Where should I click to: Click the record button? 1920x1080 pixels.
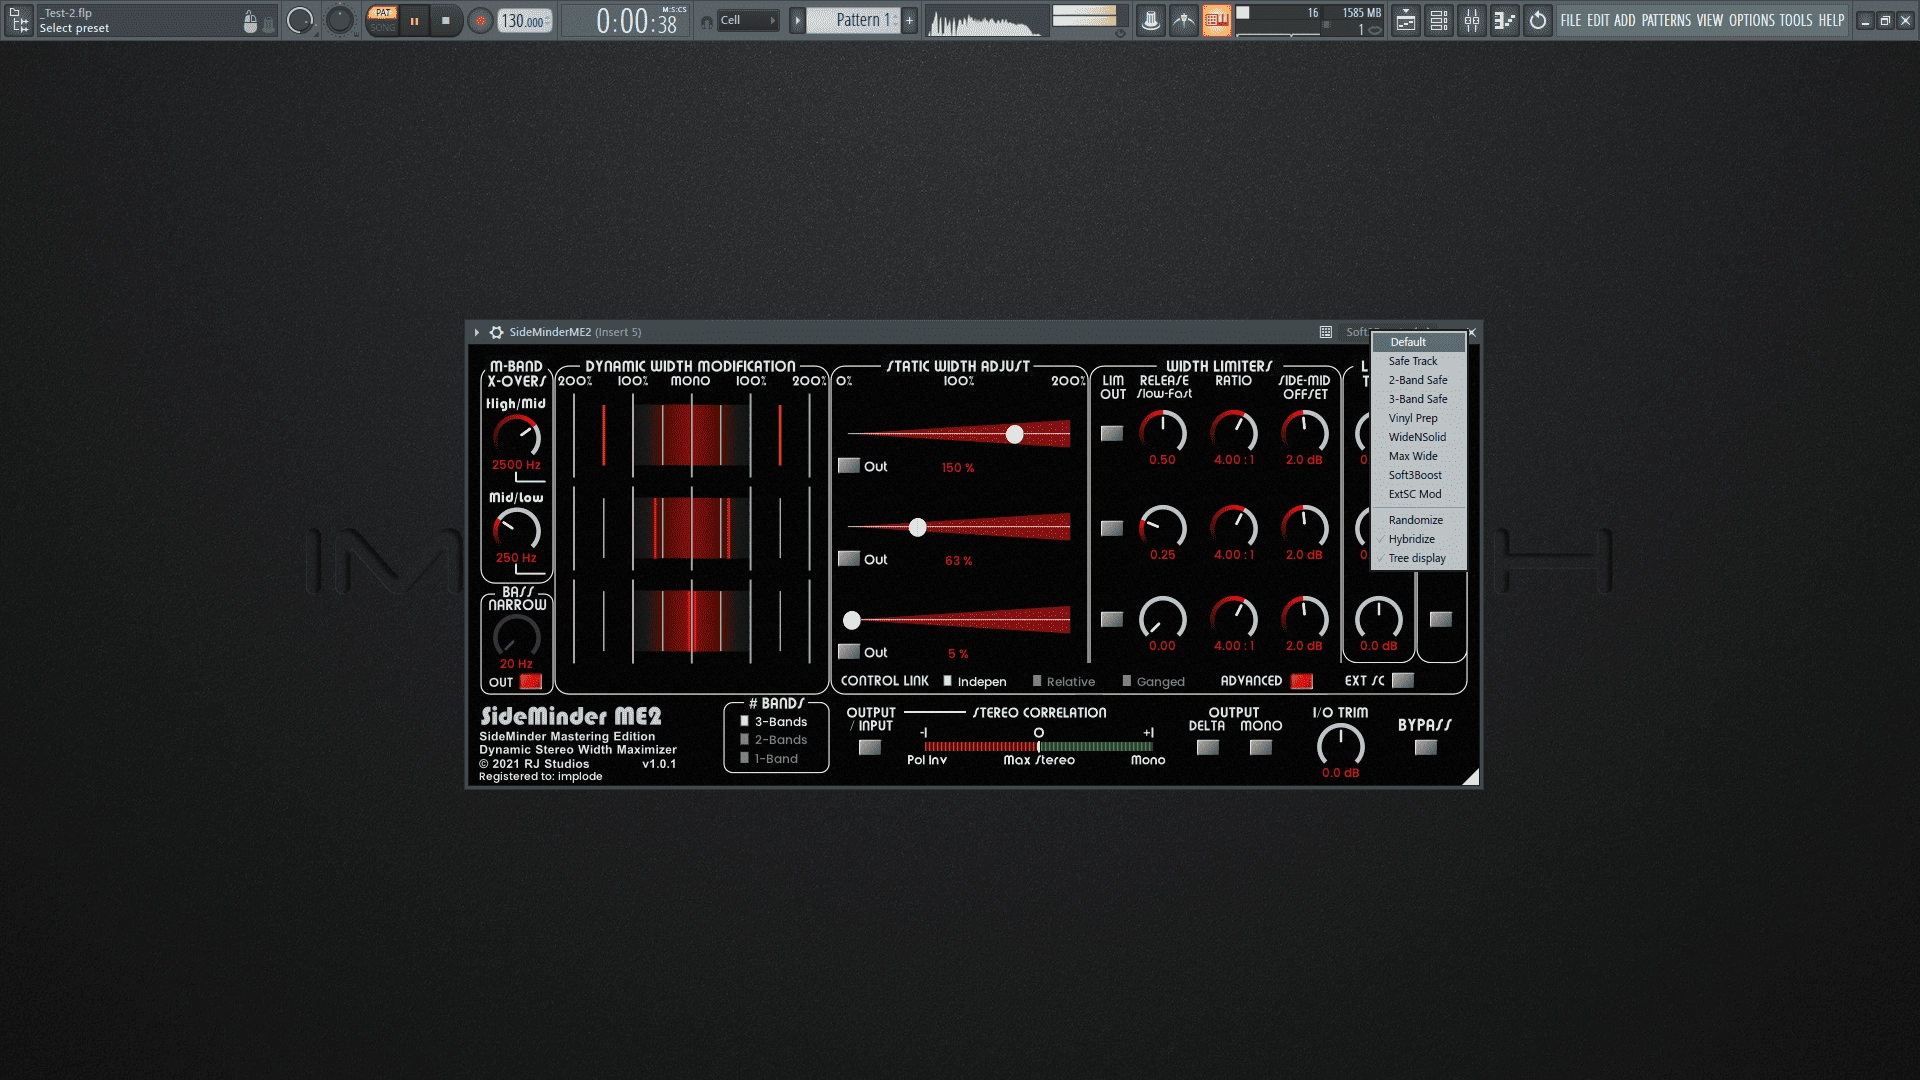pos(480,20)
